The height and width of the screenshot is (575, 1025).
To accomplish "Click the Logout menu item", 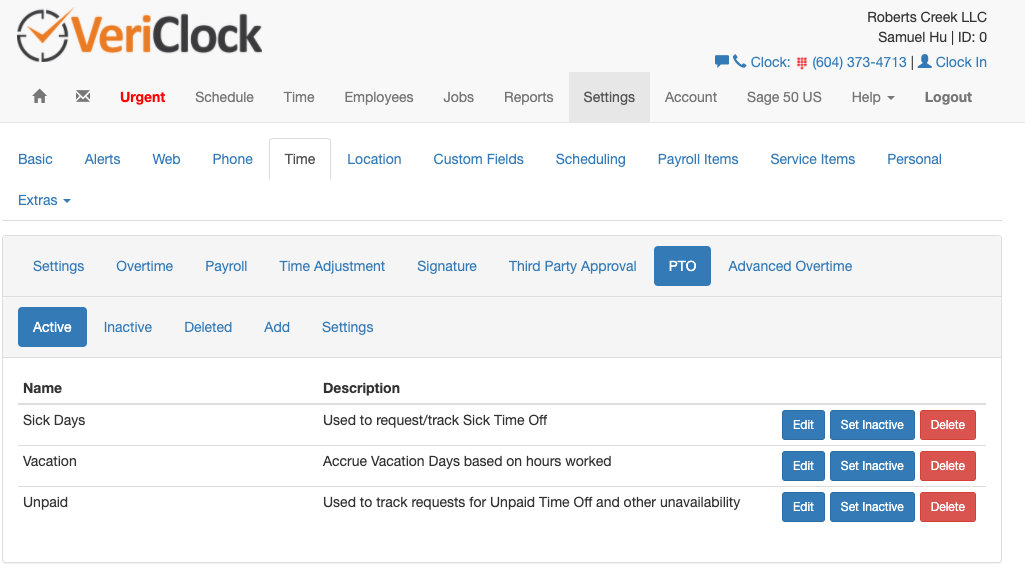I will (948, 97).
